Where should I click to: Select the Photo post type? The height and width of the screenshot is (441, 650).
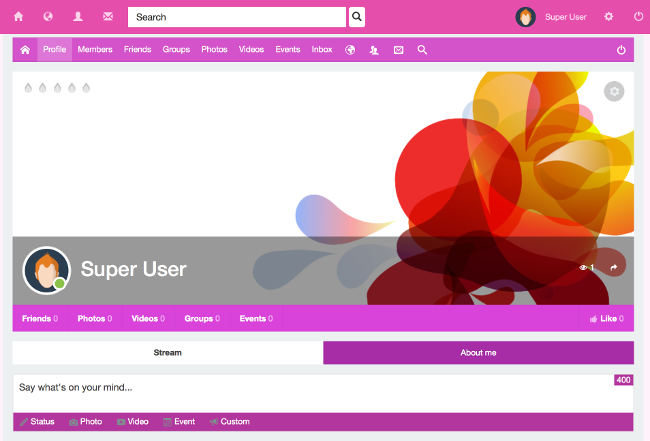click(x=86, y=422)
